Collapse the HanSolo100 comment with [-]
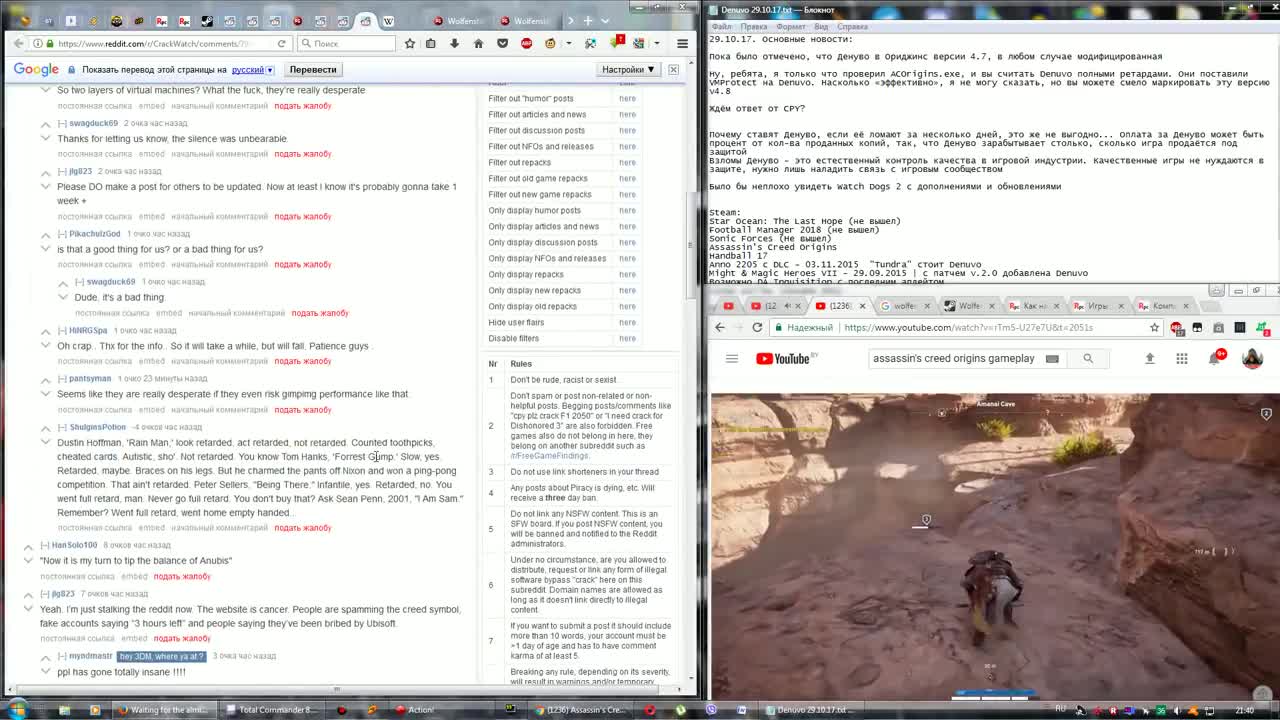Viewport: 1280px width, 720px height. tap(45, 545)
